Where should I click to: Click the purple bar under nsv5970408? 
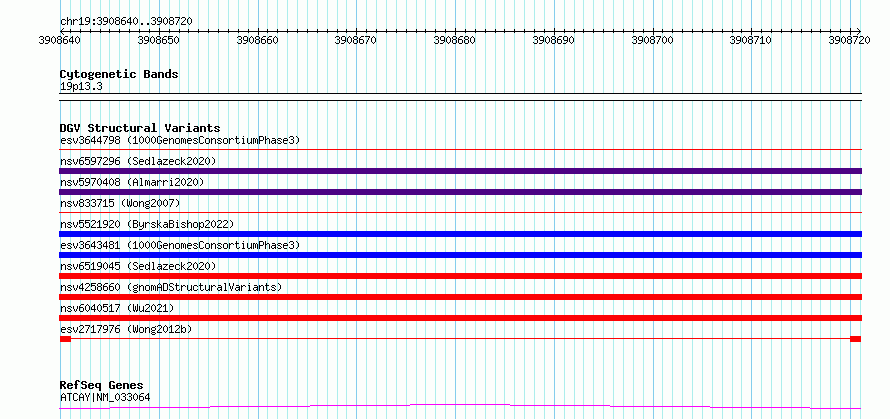tap(460, 192)
